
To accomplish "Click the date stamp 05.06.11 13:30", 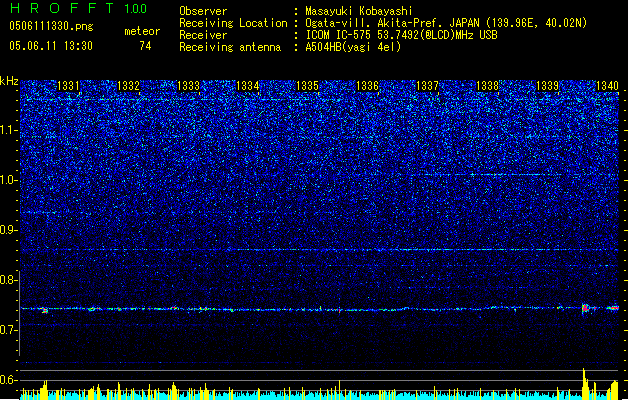I will [51, 46].
